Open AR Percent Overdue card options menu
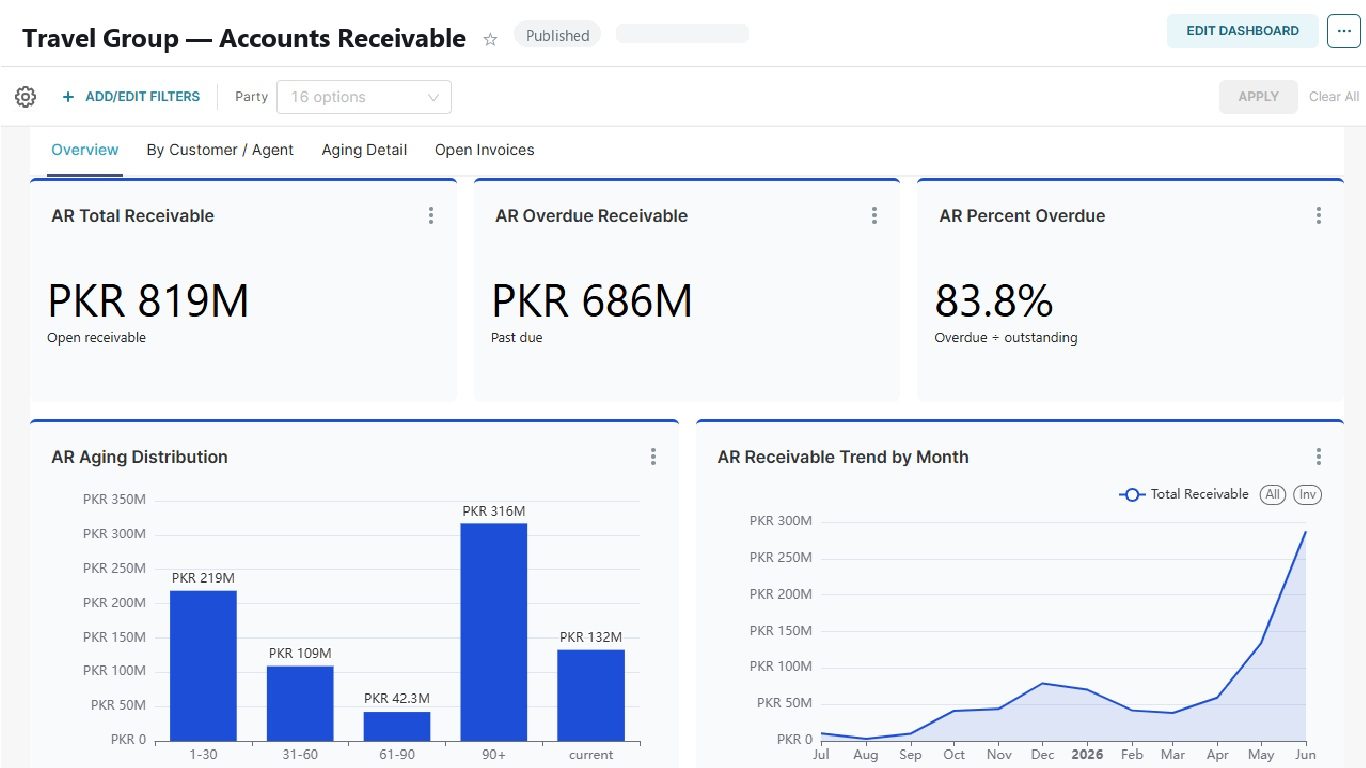The height and width of the screenshot is (768, 1366). [1318, 215]
